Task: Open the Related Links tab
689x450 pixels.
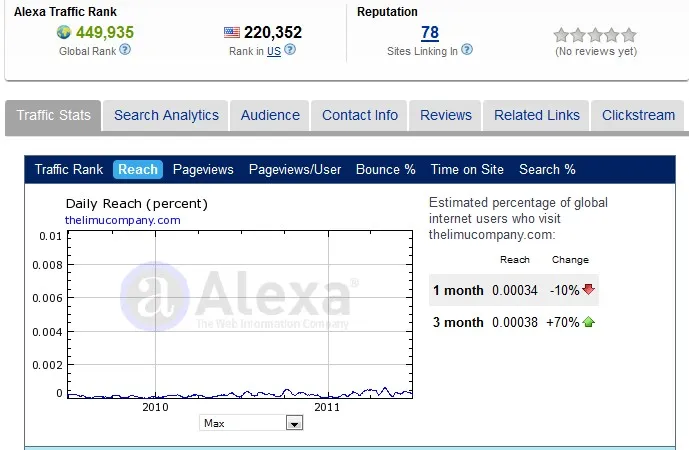Action: pos(537,115)
